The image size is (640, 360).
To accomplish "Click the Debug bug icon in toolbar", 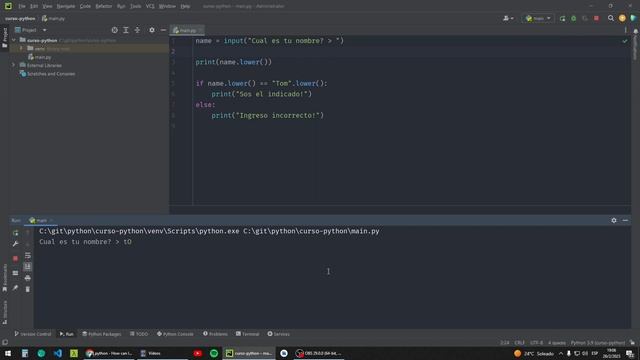I will coord(573,18).
